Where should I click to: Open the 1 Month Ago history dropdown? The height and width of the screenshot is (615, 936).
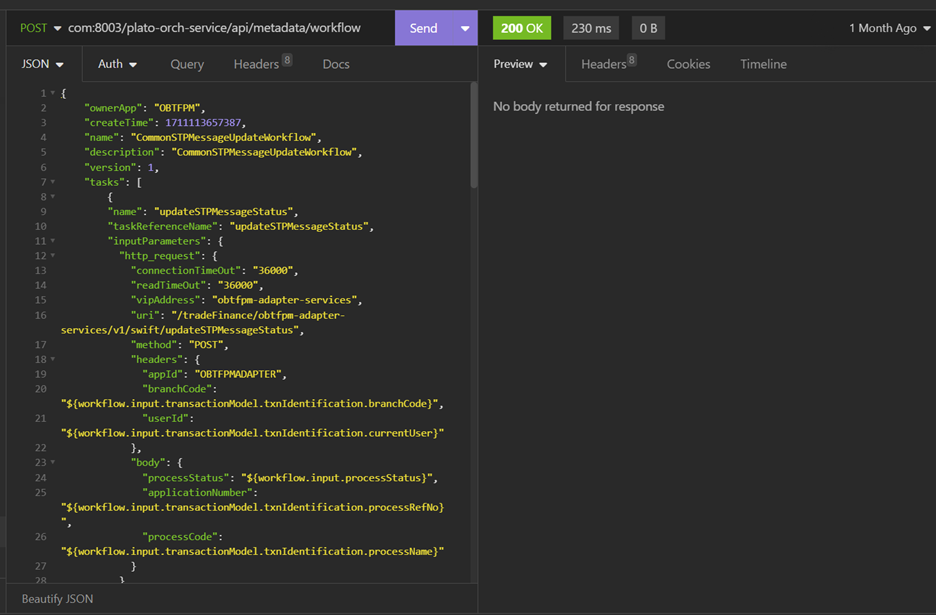click(x=889, y=28)
